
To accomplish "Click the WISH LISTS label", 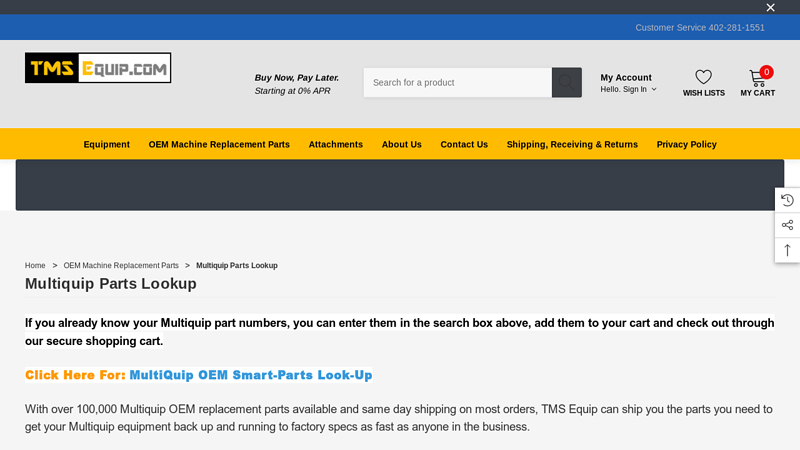I will click(704, 93).
